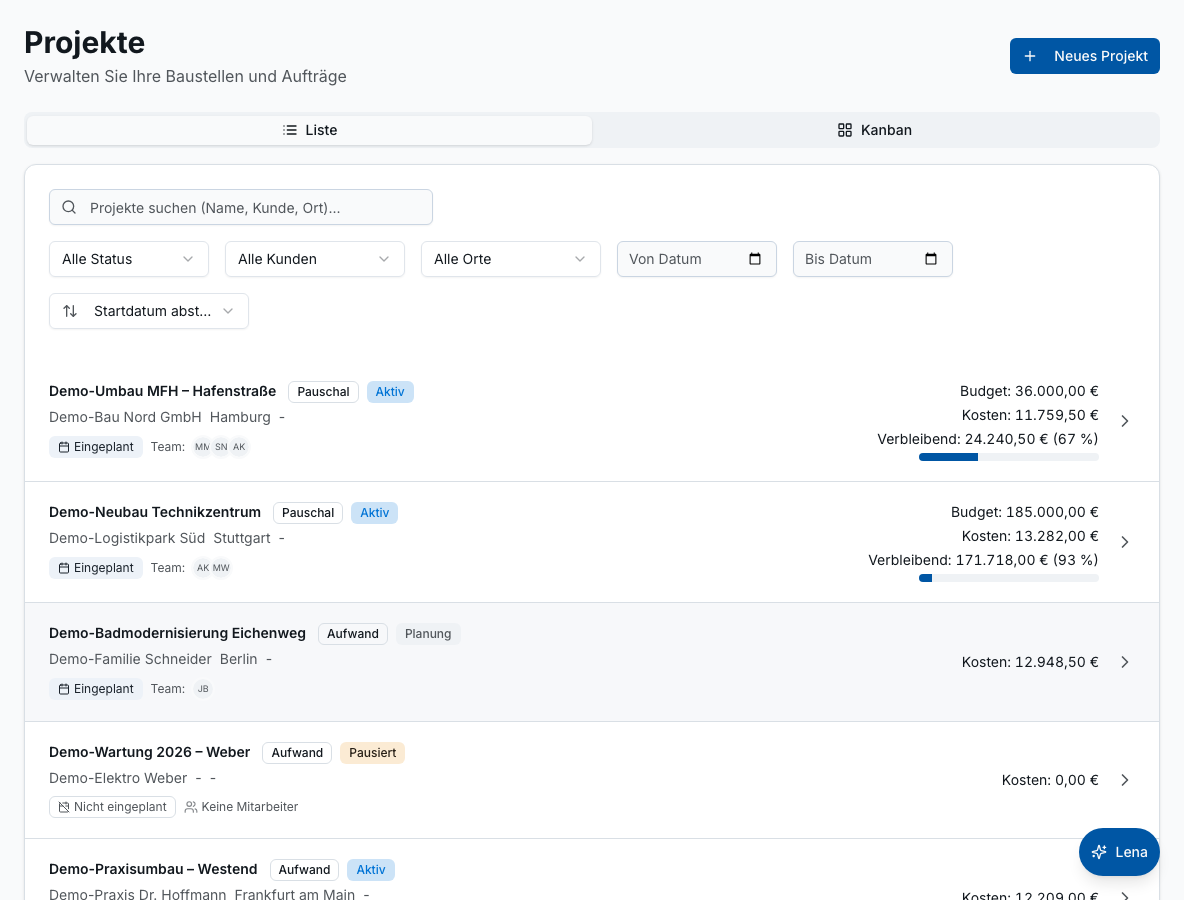Viewport: 1184px width, 900px height.
Task: Click the AK avatar on Hafenstraße project
Action: (x=239, y=447)
